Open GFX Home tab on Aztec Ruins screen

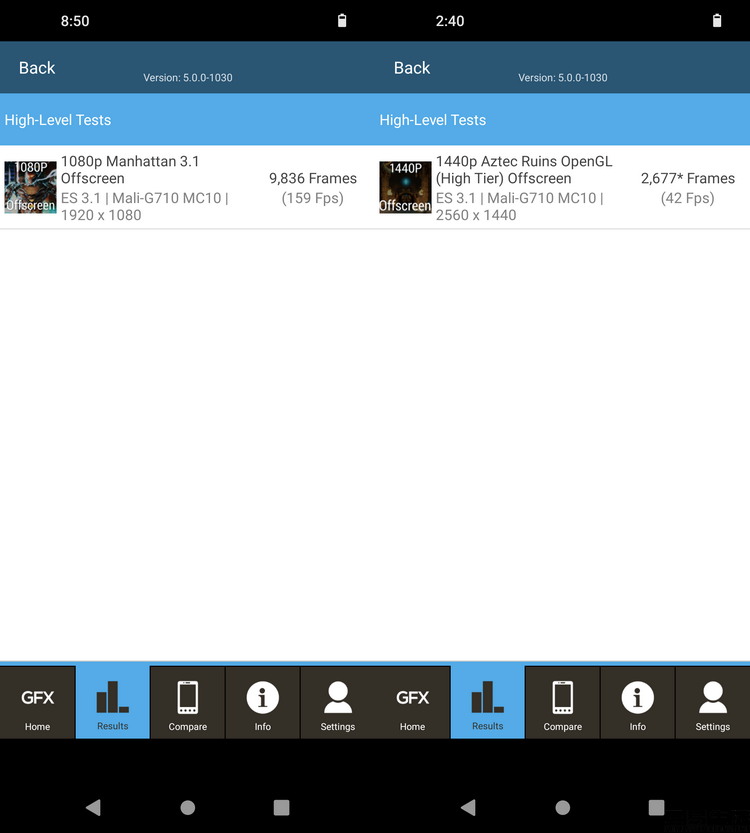[x=413, y=703]
